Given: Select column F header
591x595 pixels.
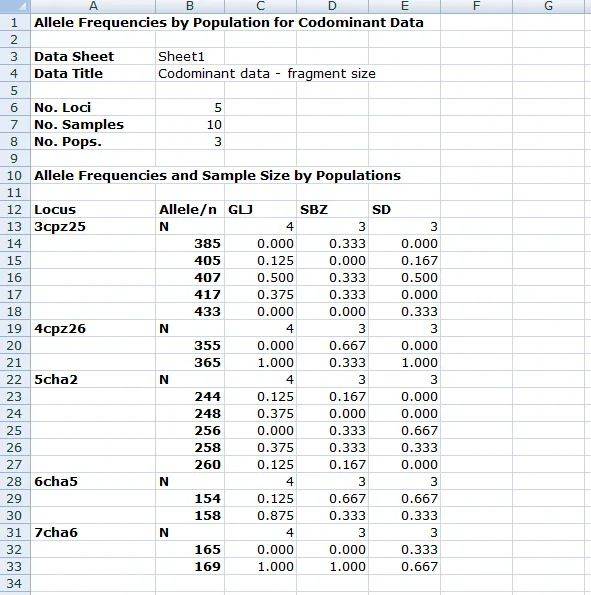Looking at the screenshot, I should pyautogui.click(x=476, y=6).
